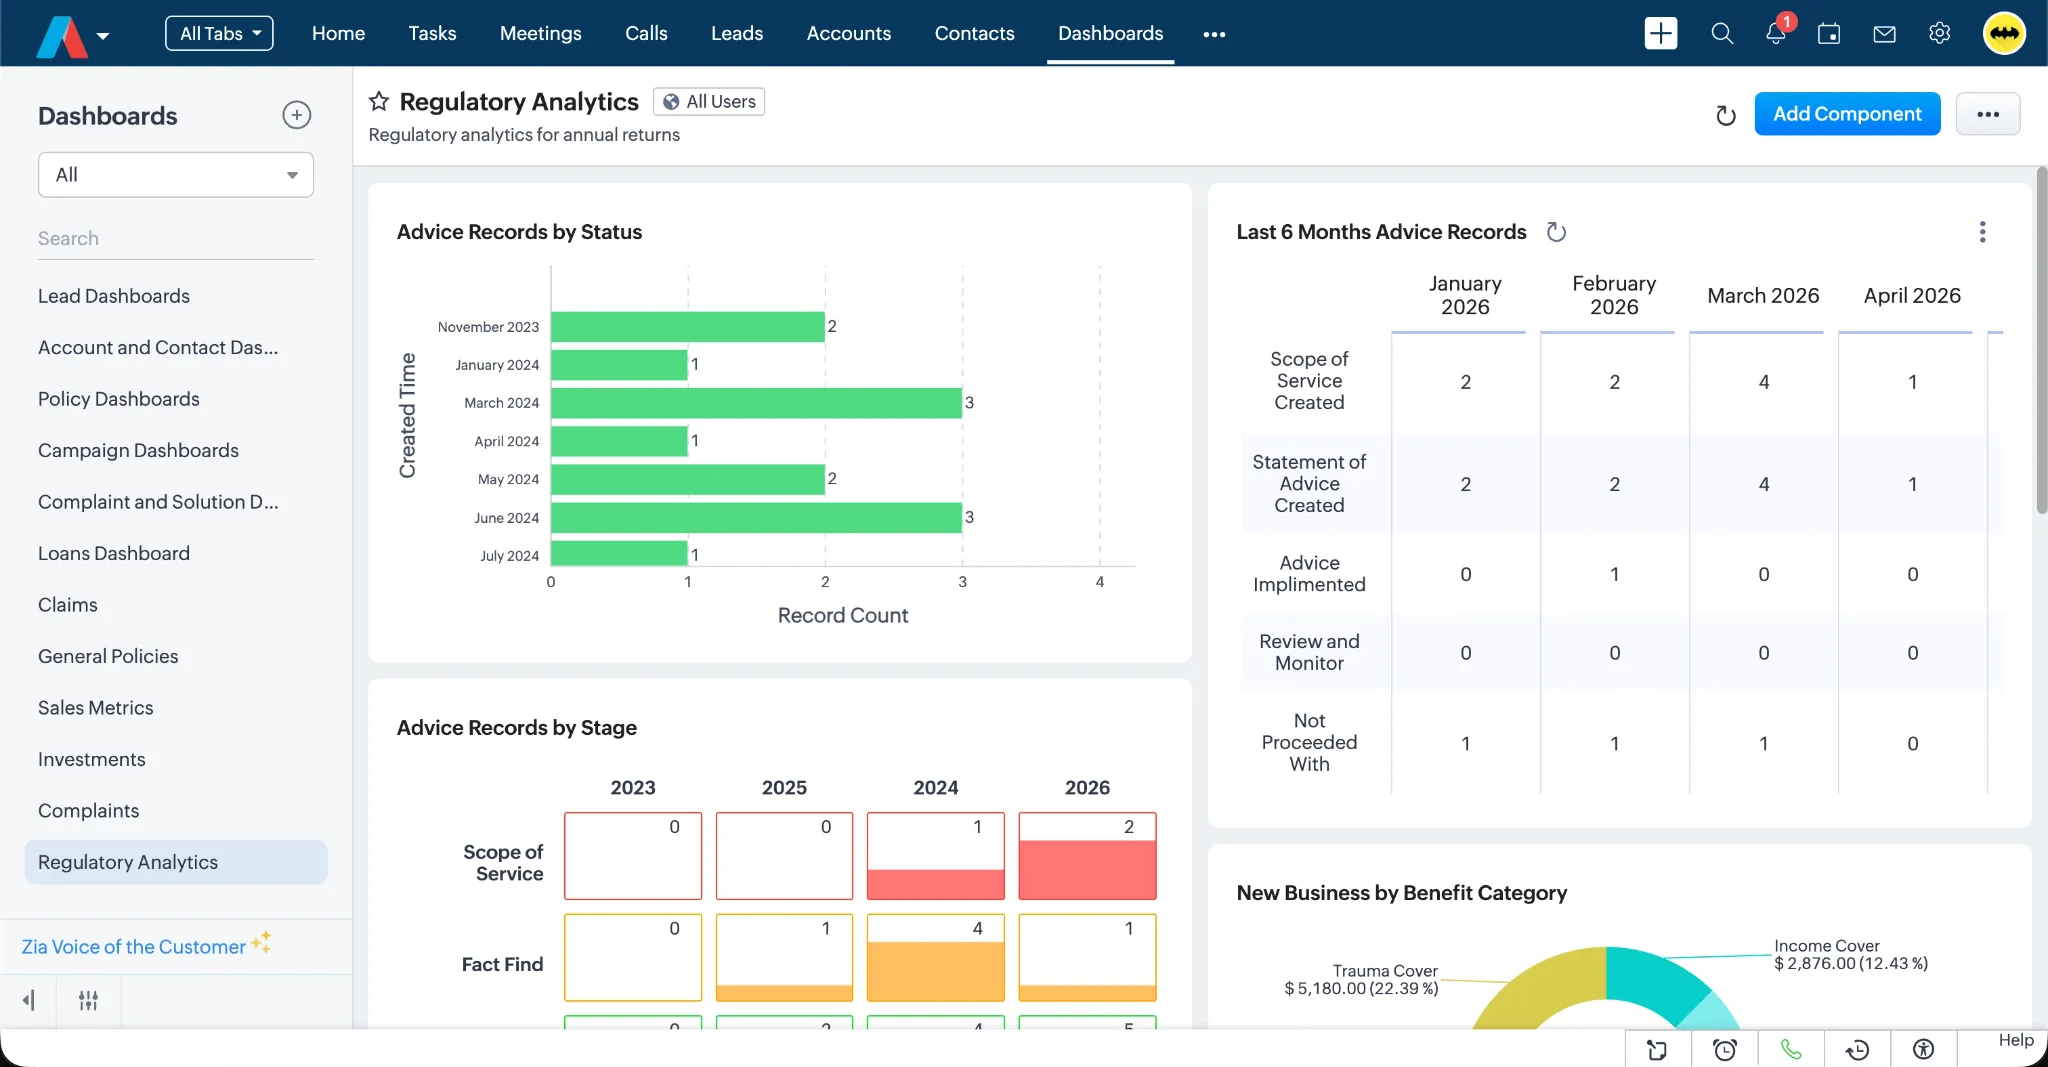
Task: Click the quick create plus icon
Action: pos(1661,33)
